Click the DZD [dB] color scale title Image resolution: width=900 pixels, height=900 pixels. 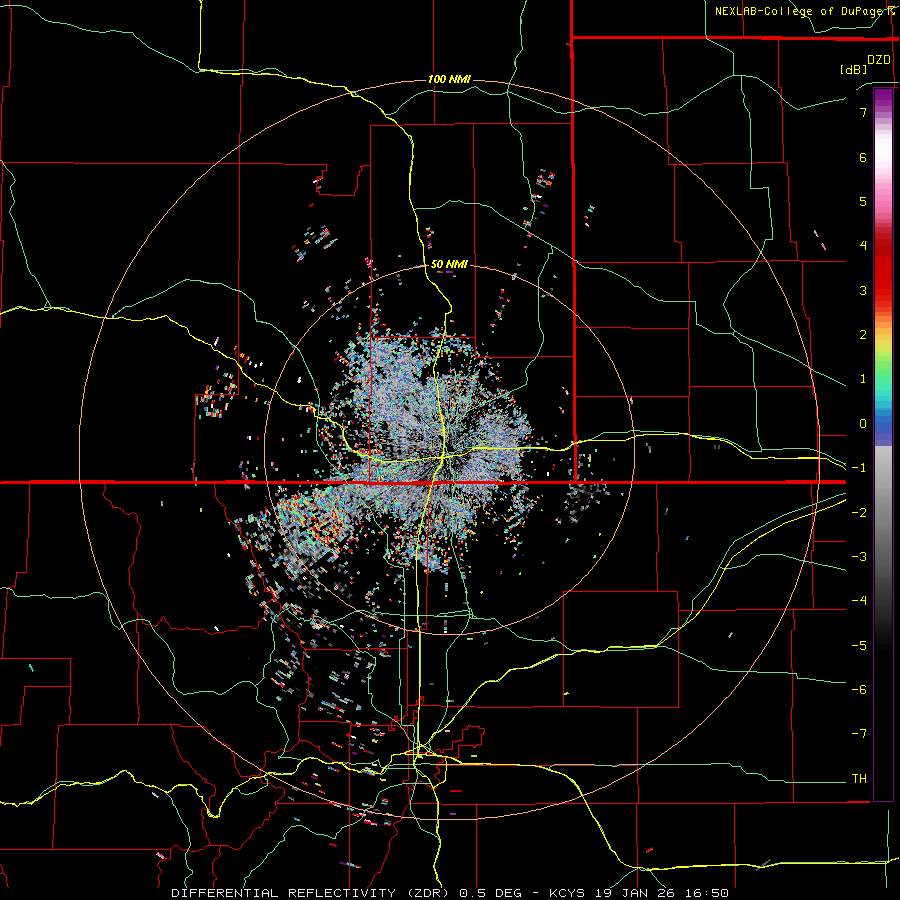click(x=865, y=64)
